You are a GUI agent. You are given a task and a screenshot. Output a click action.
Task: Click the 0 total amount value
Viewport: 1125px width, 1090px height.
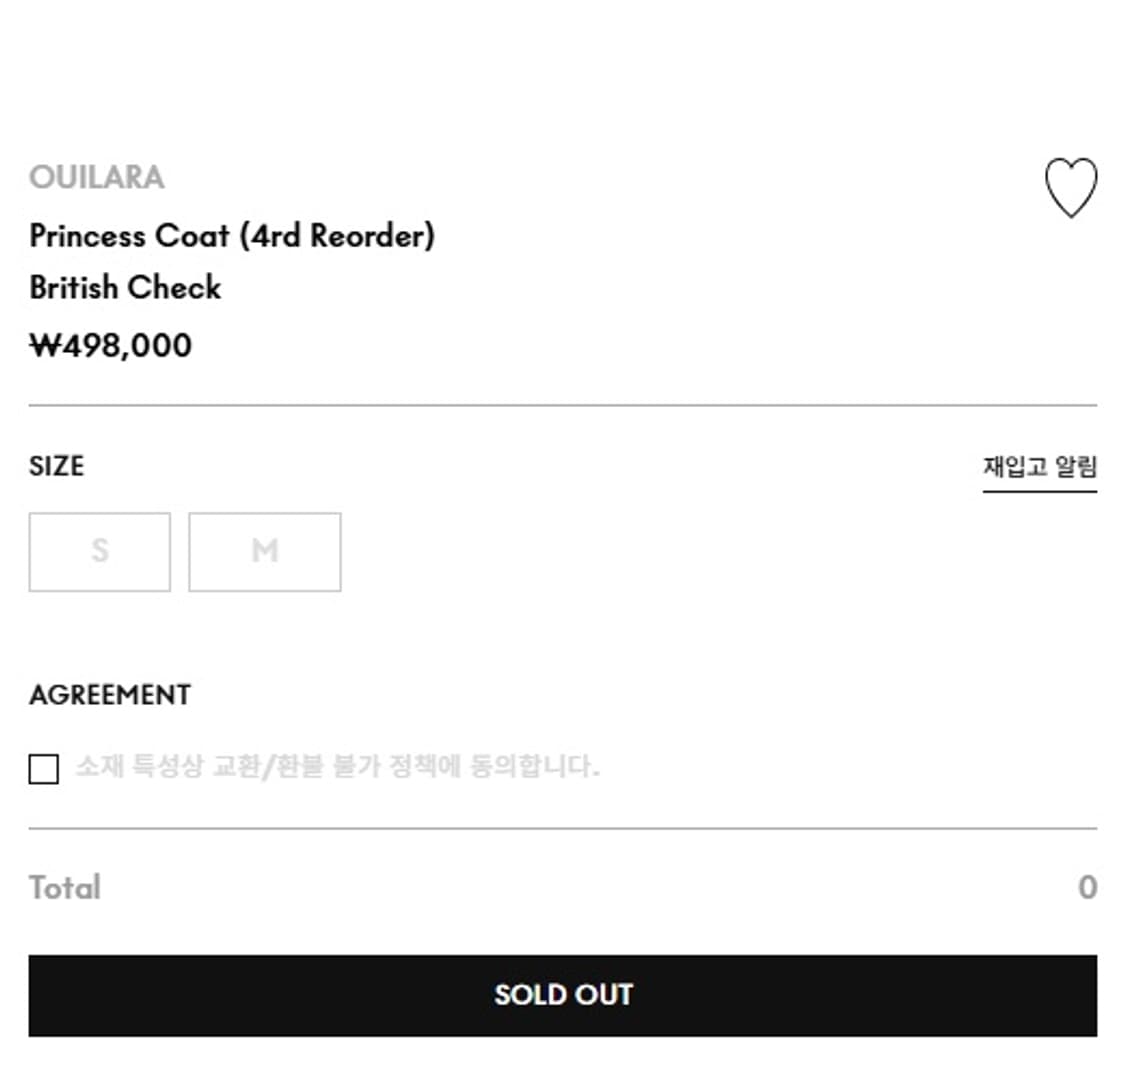click(1086, 886)
